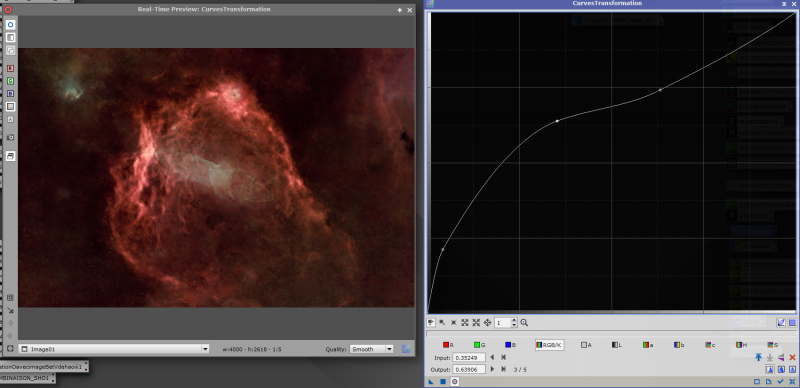This screenshot has width=800, height=388.
Task: Choose cubic spline interpolation
Action: [781, 369]
